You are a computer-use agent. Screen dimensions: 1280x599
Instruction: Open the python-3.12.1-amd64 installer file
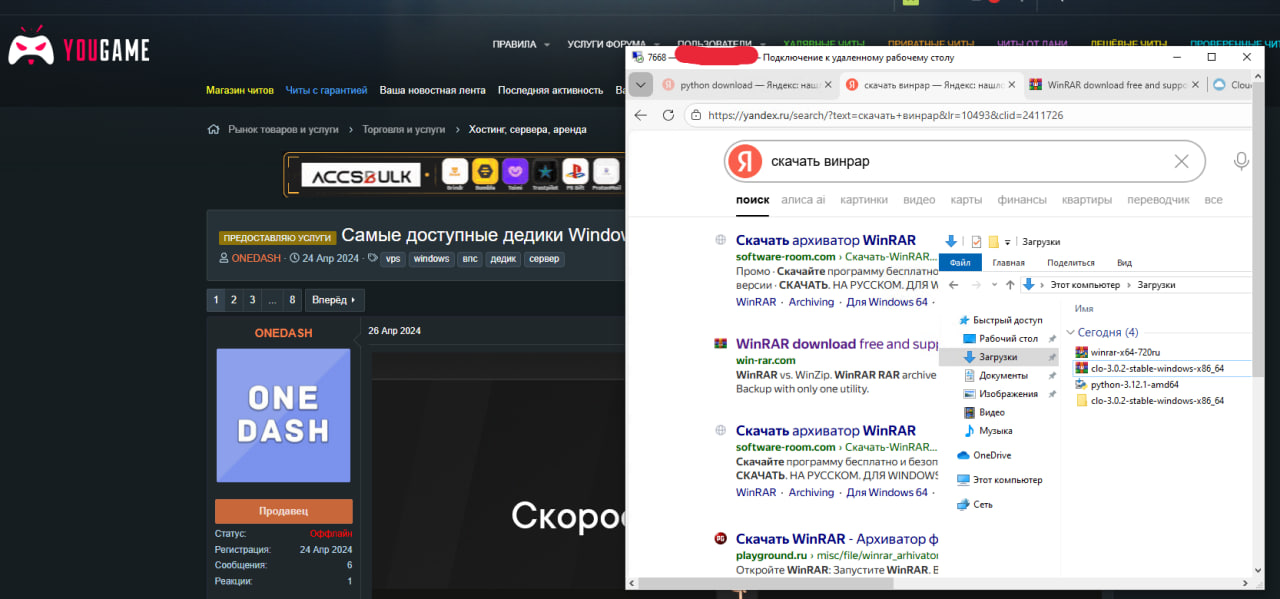coord(1134,384)
